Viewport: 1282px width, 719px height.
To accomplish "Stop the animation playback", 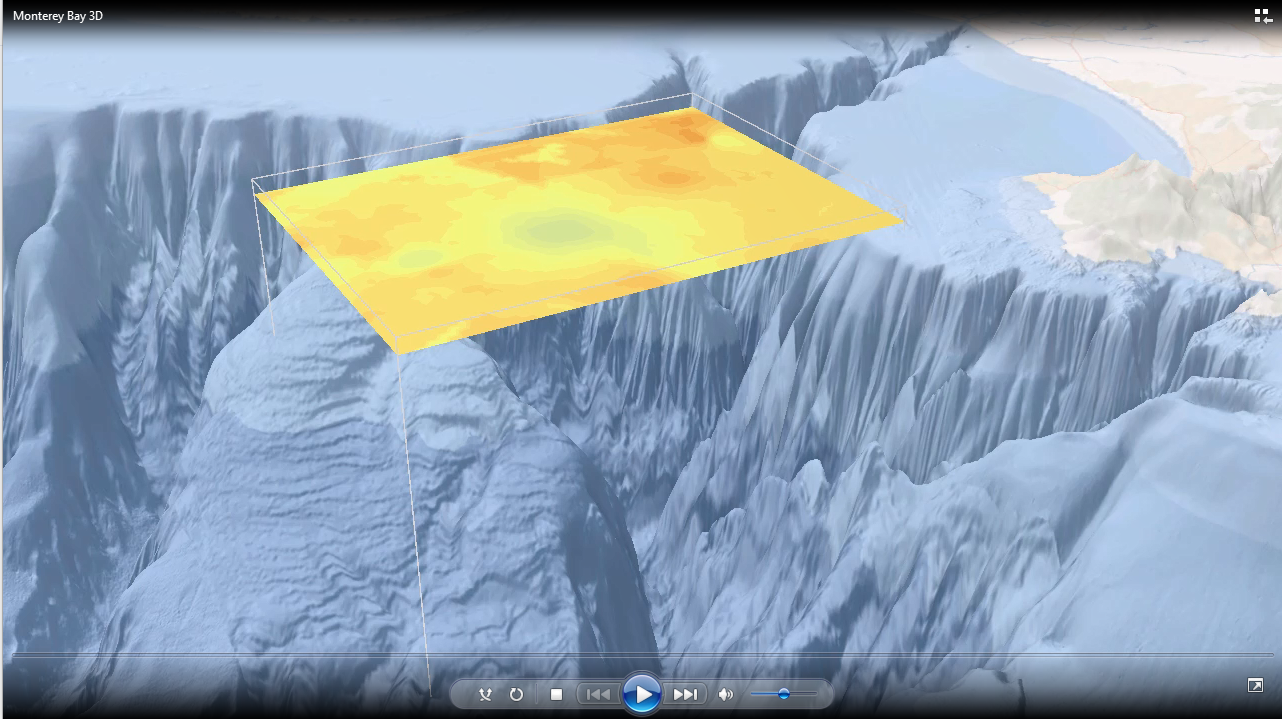I will click(556, 692).
